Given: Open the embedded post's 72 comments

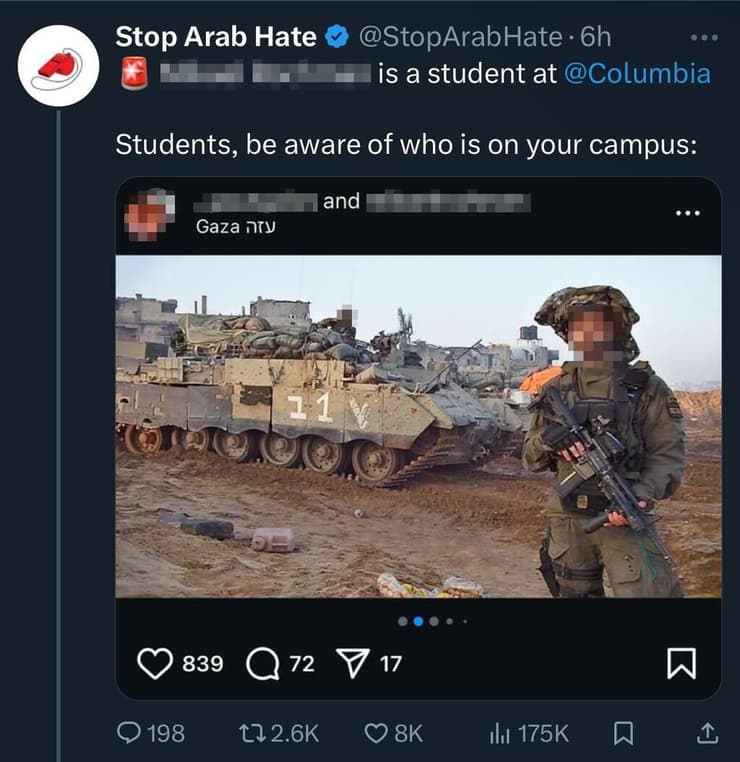Looking at the screenshot, I should pyautogui.click(x=260, y=663).
